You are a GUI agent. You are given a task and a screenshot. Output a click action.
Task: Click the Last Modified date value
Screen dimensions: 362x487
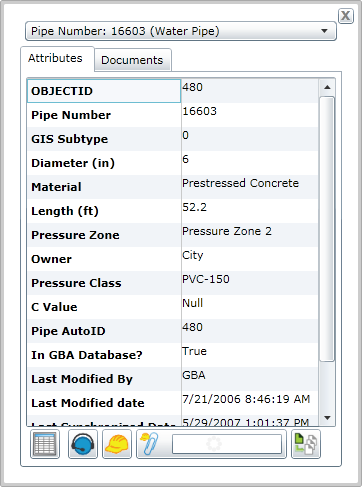tap(246, 399)
